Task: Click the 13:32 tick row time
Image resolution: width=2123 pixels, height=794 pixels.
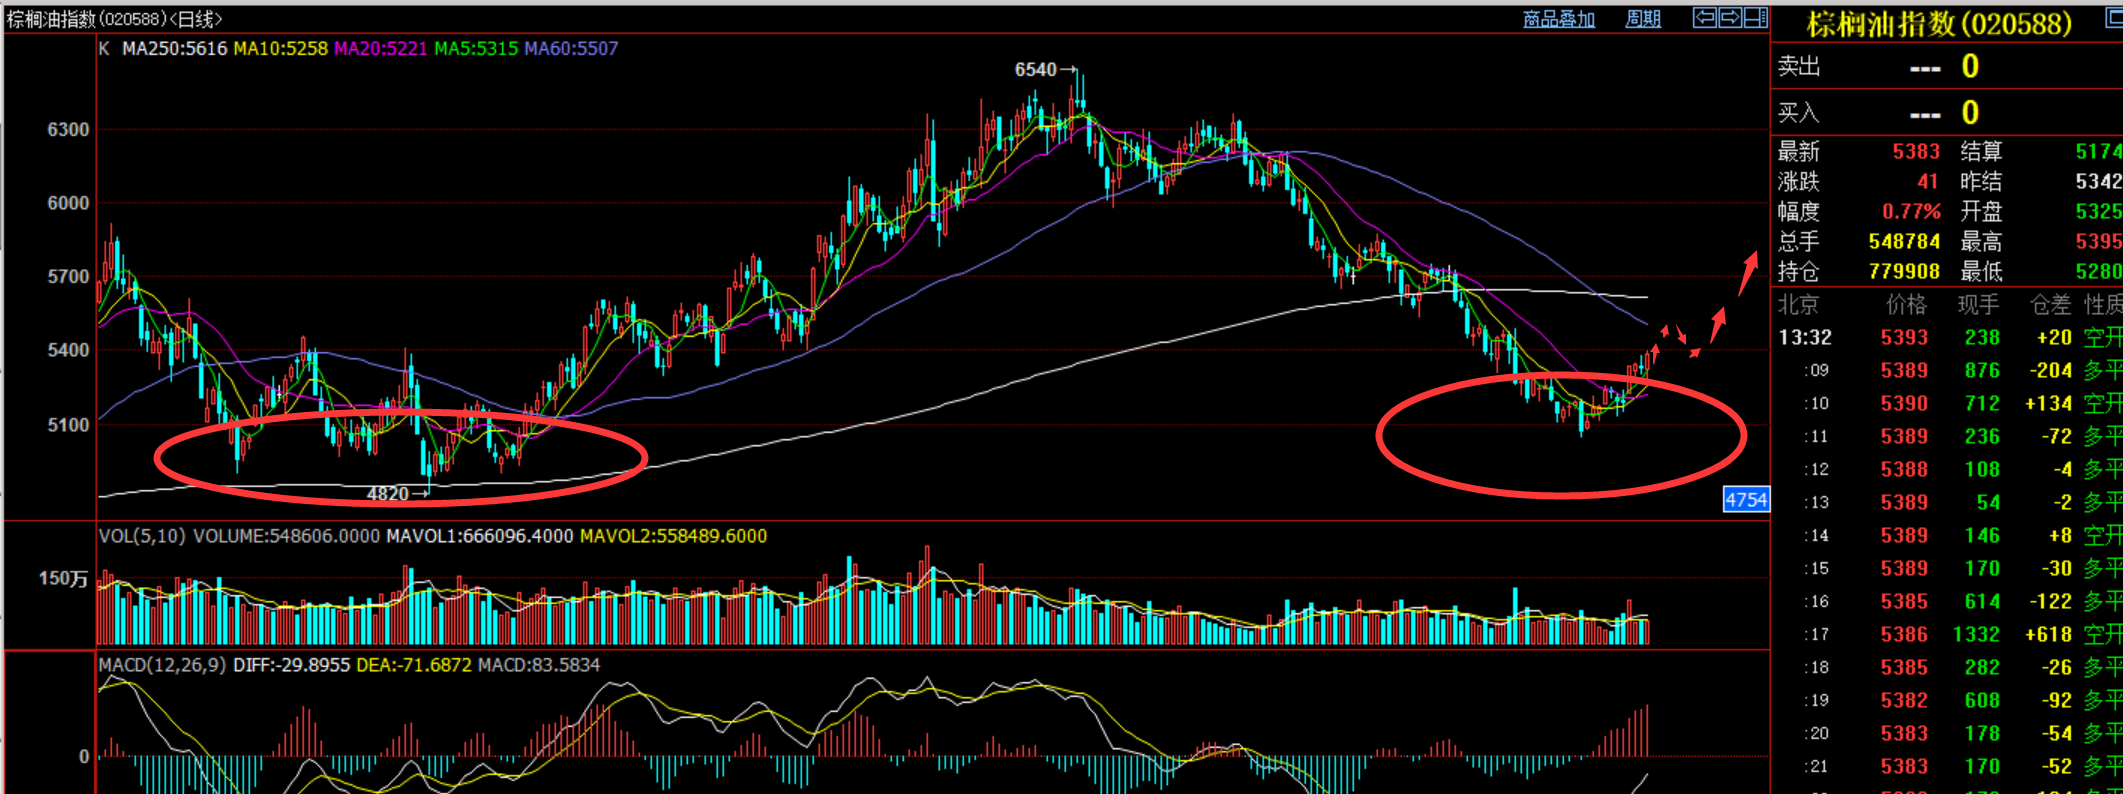Action: tap(1805, 338)
